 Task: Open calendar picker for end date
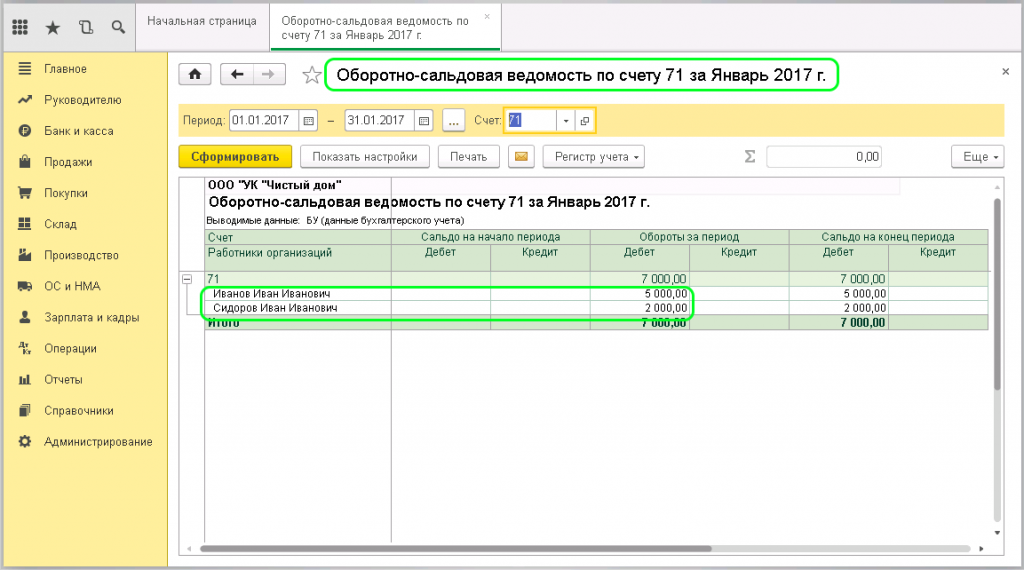pos(423,121)
